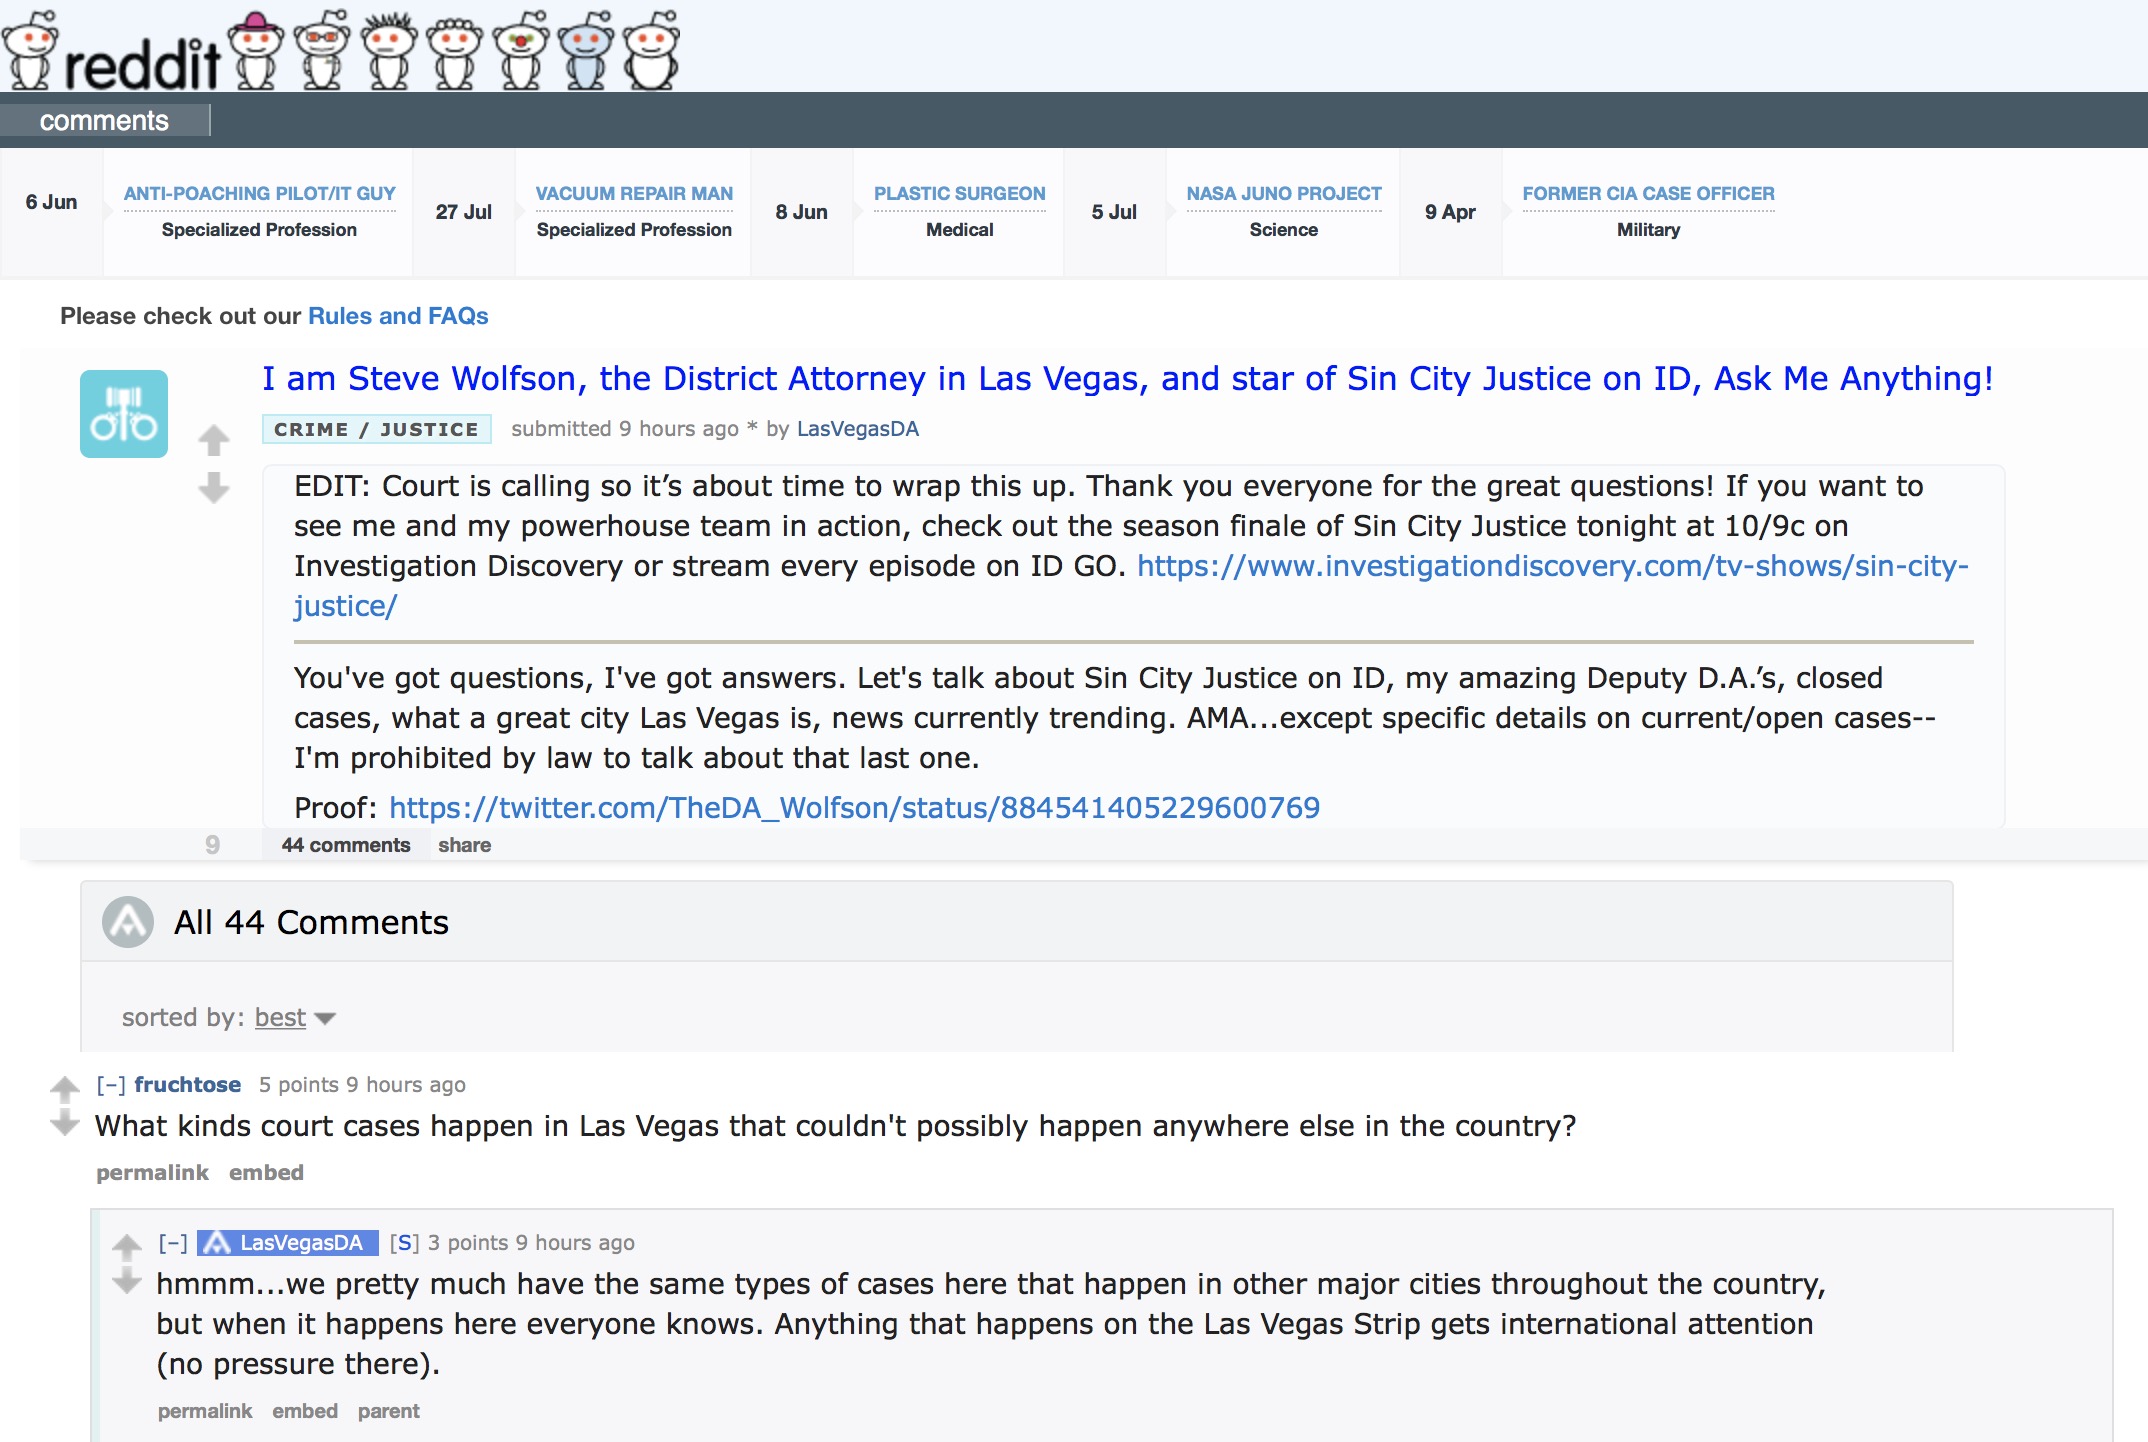Image resolution: width=2148 pixels, height=1442 pixels.
Task: Click the Medical category label
Action: (x=960, y=230)
